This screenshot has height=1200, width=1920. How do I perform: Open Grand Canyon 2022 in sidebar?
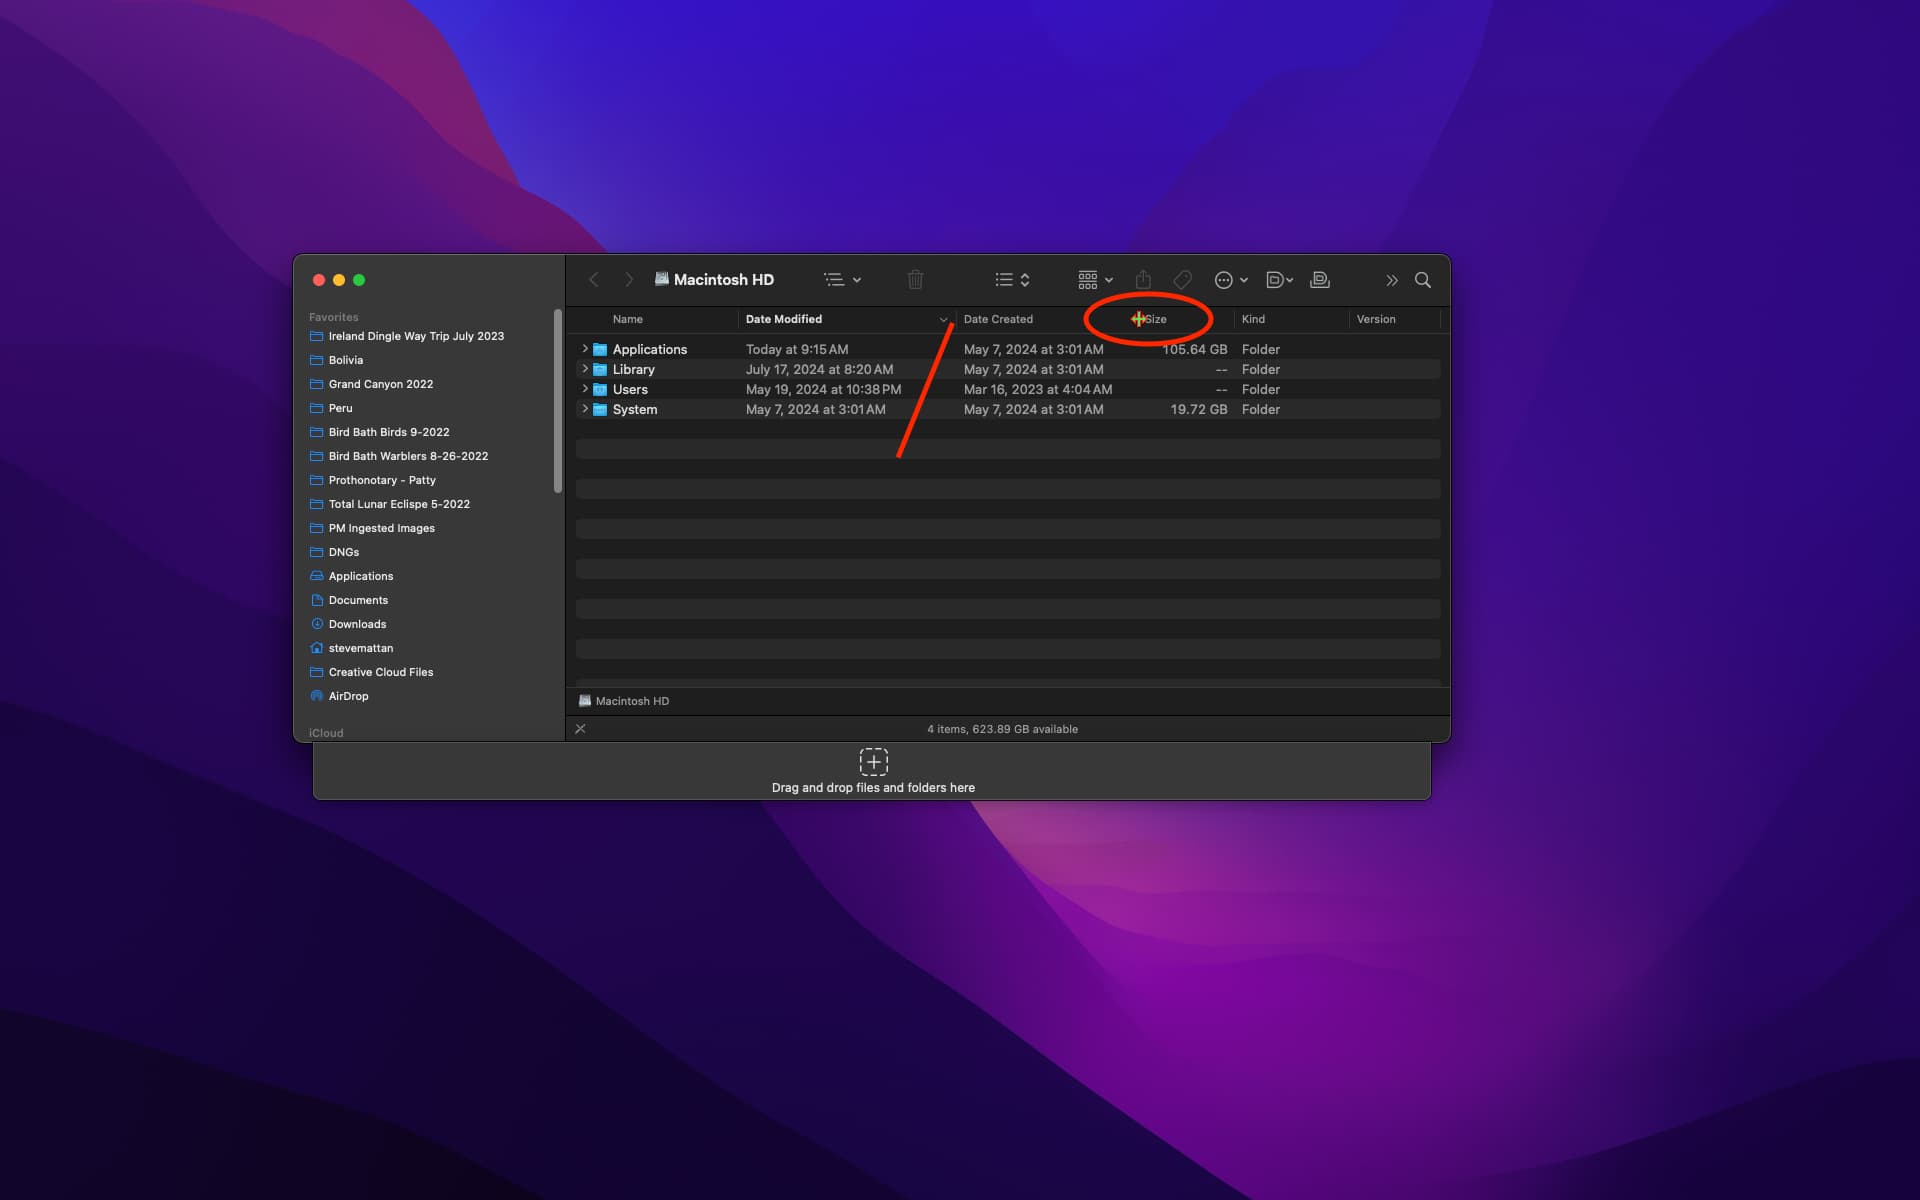pyautogui.click(x=381, y=384)
